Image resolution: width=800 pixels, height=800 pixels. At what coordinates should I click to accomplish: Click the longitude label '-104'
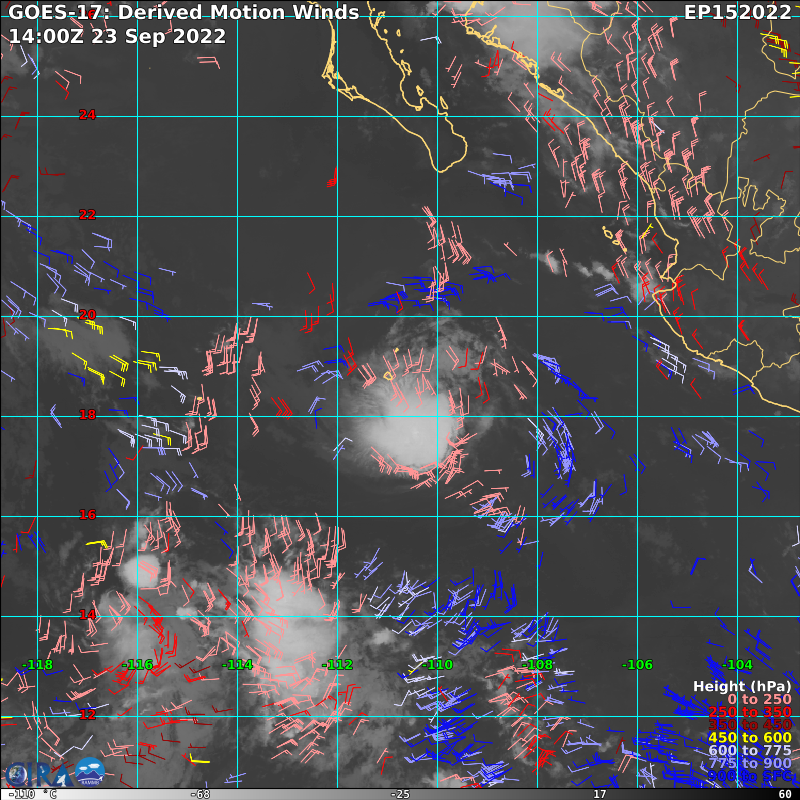point(737,665)
